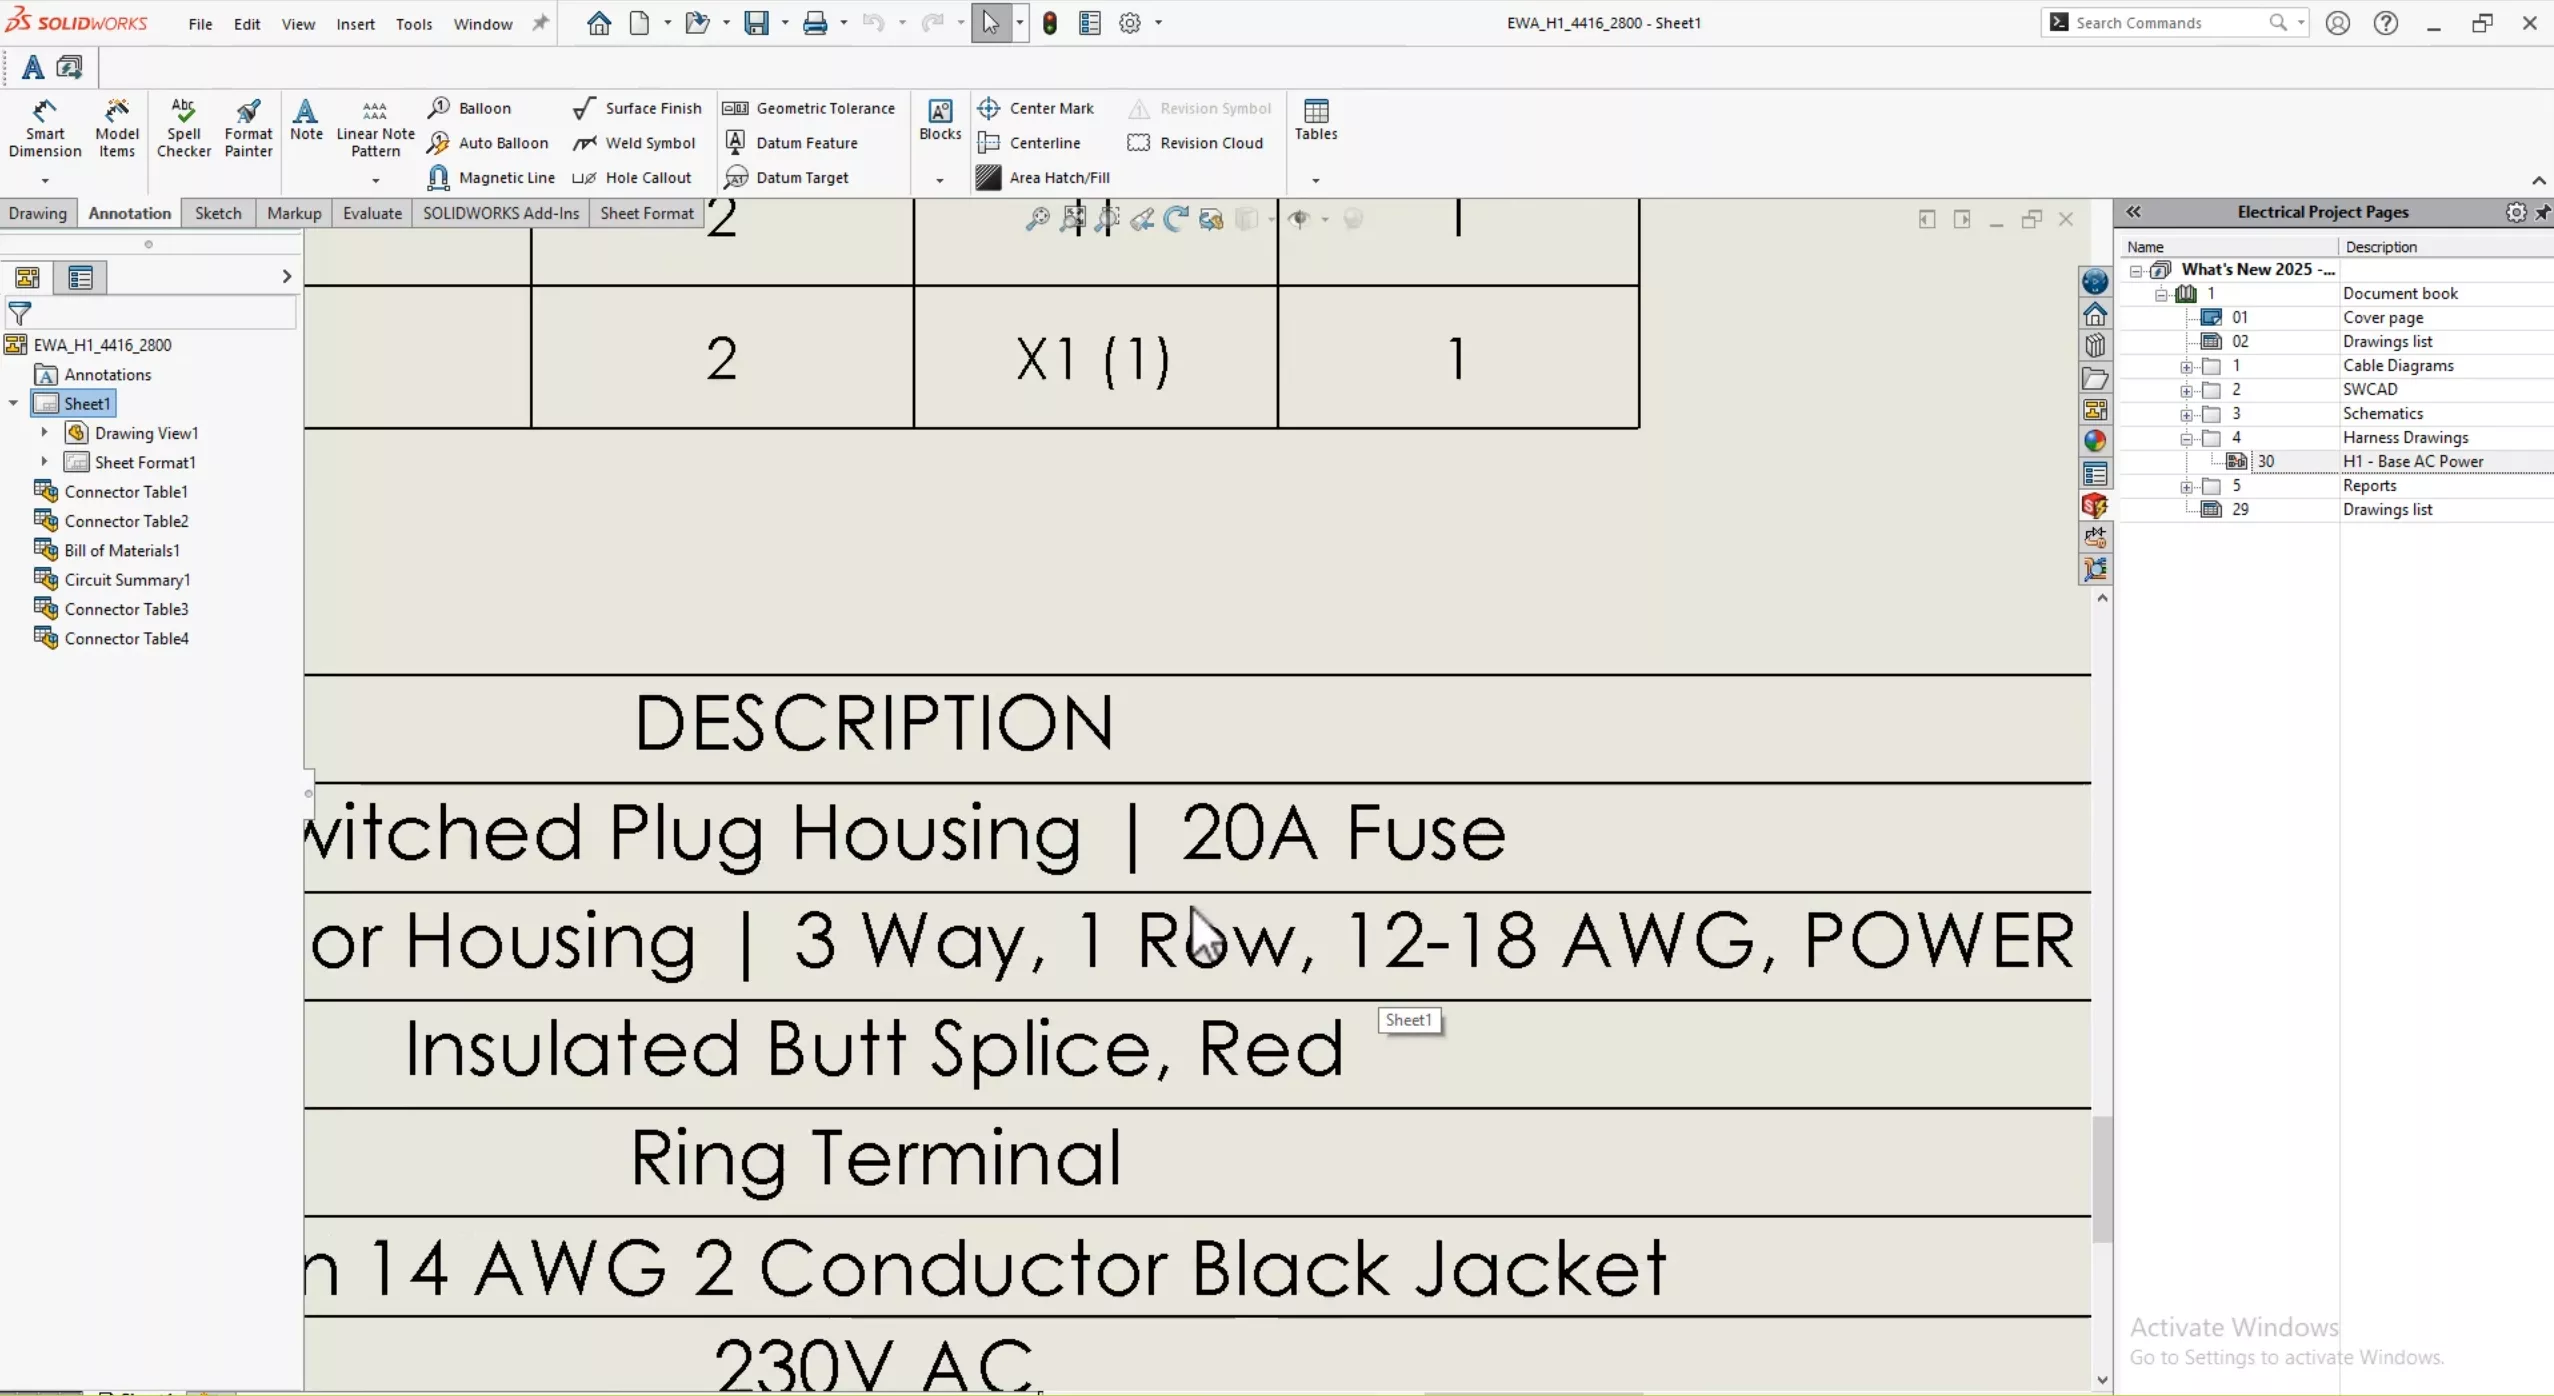Click the Smart Dimension tool
The width and height of the screenshot is (2554, 1396).
(45, 129)
